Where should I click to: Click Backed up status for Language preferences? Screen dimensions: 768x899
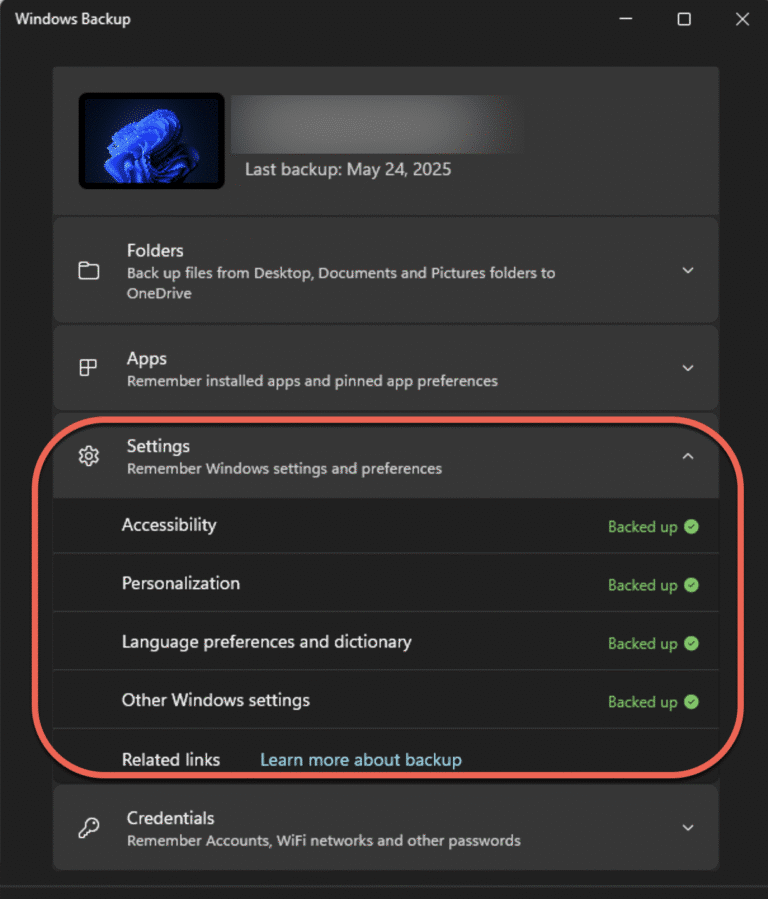point(642,644)
